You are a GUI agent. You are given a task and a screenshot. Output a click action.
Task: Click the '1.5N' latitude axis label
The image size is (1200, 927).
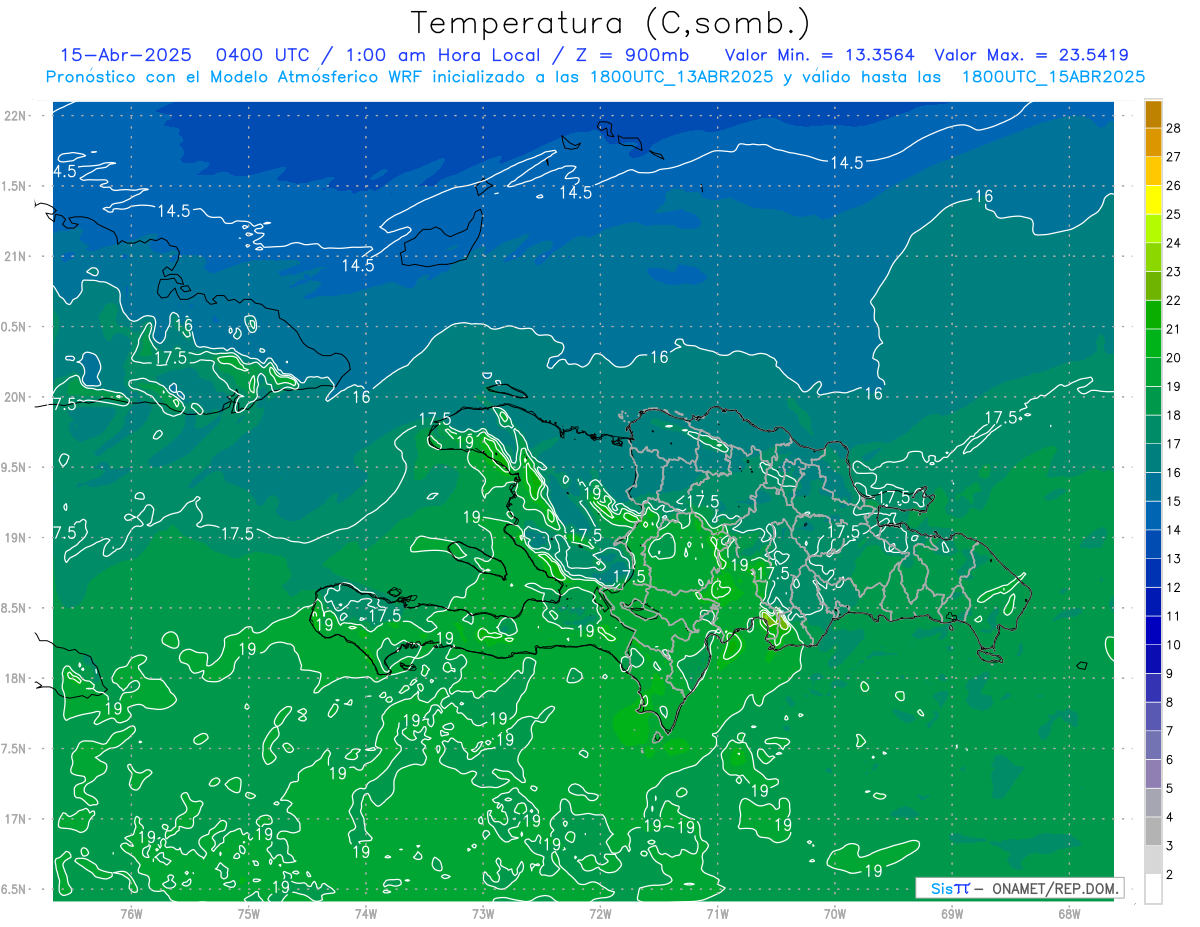click(15, 186)
